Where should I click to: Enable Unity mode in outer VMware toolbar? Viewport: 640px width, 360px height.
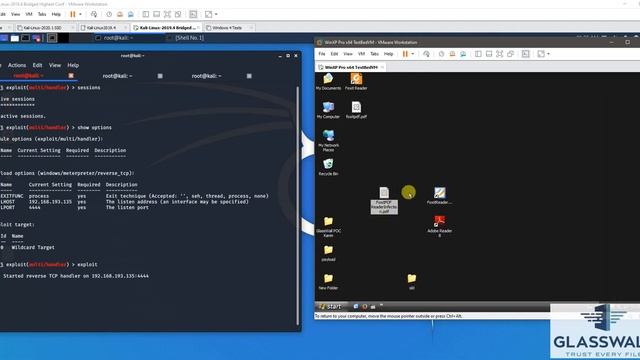[178, 14]
